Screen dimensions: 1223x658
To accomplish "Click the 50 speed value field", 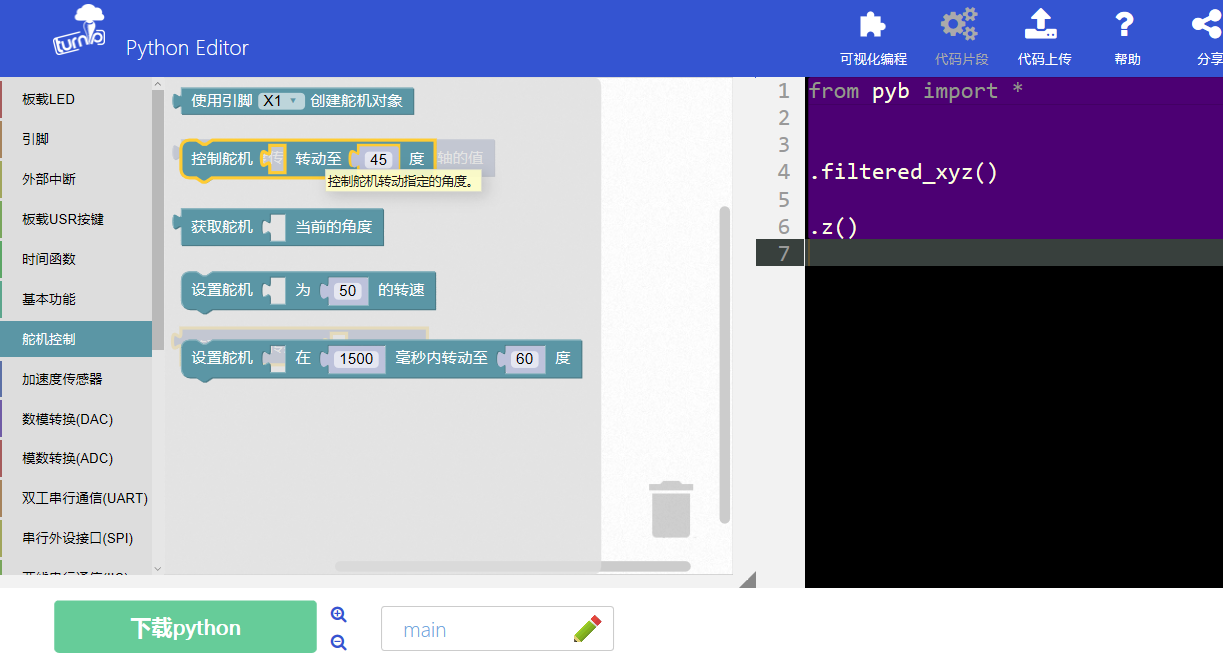I will (348, 291).
